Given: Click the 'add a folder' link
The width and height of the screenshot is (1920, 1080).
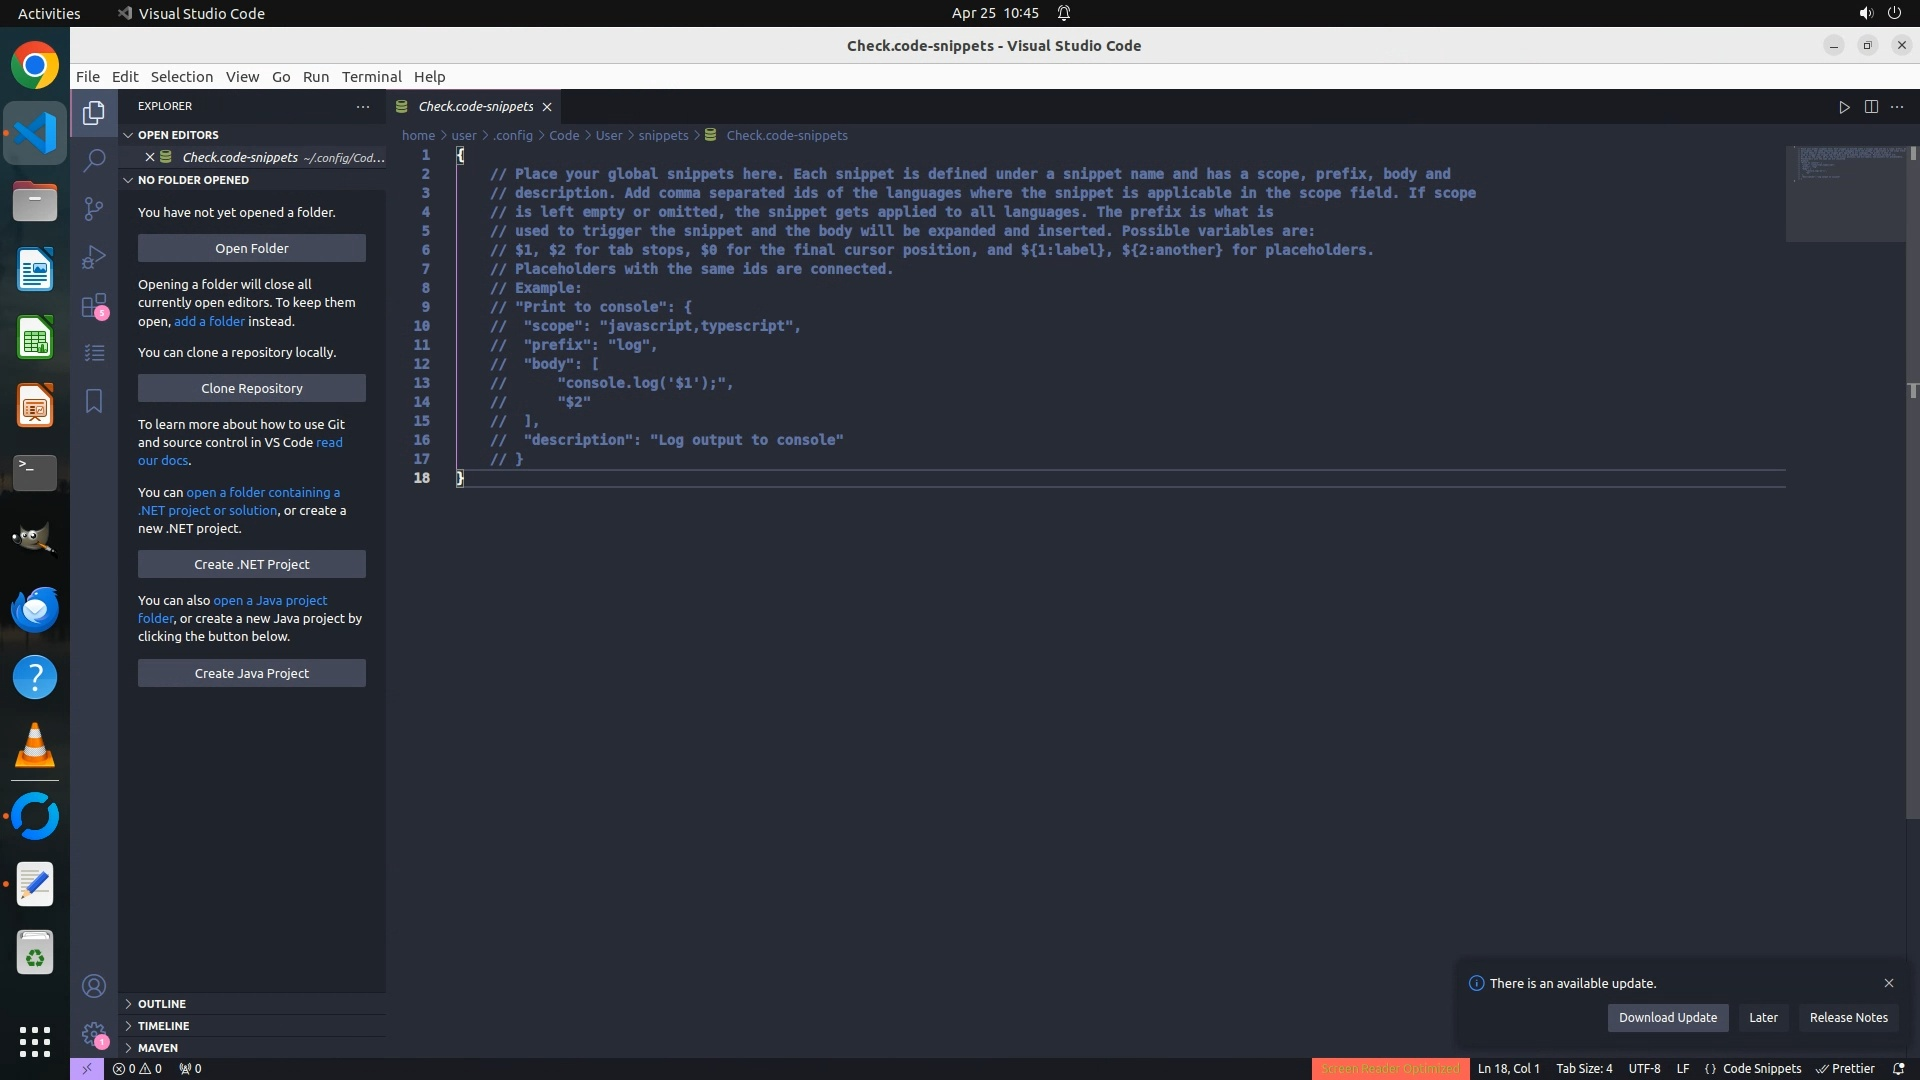Looking at the screenshot, I should click(x=209, y=322).
